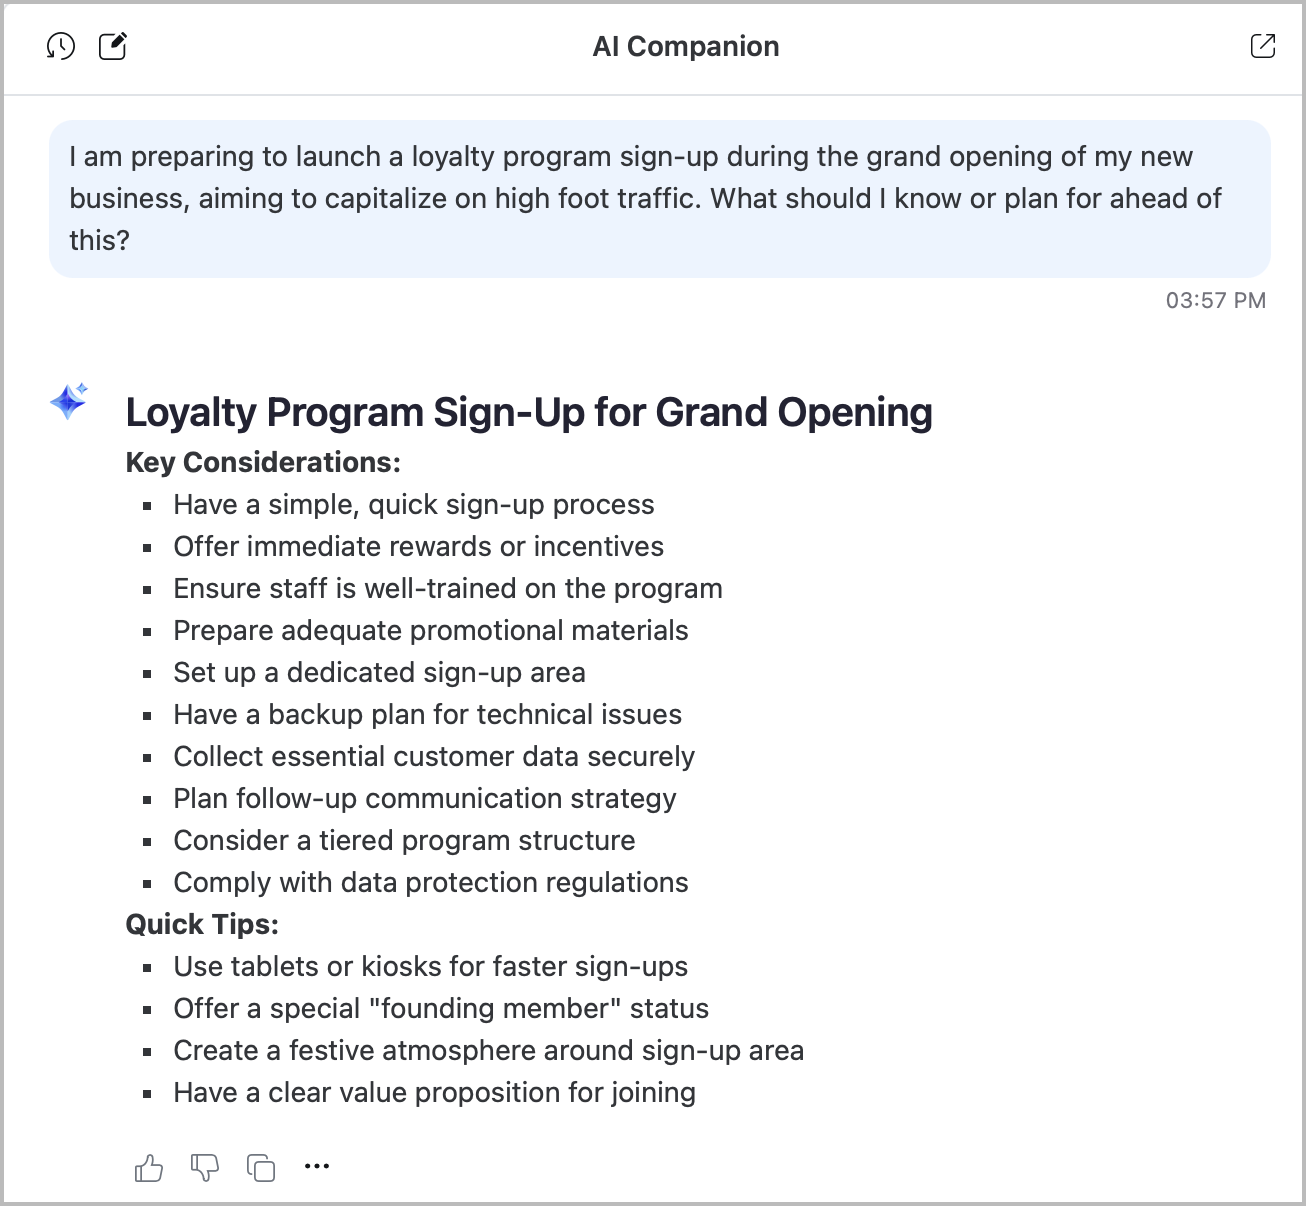Expand more options via the three-dot control

(x=317, y=1166)
